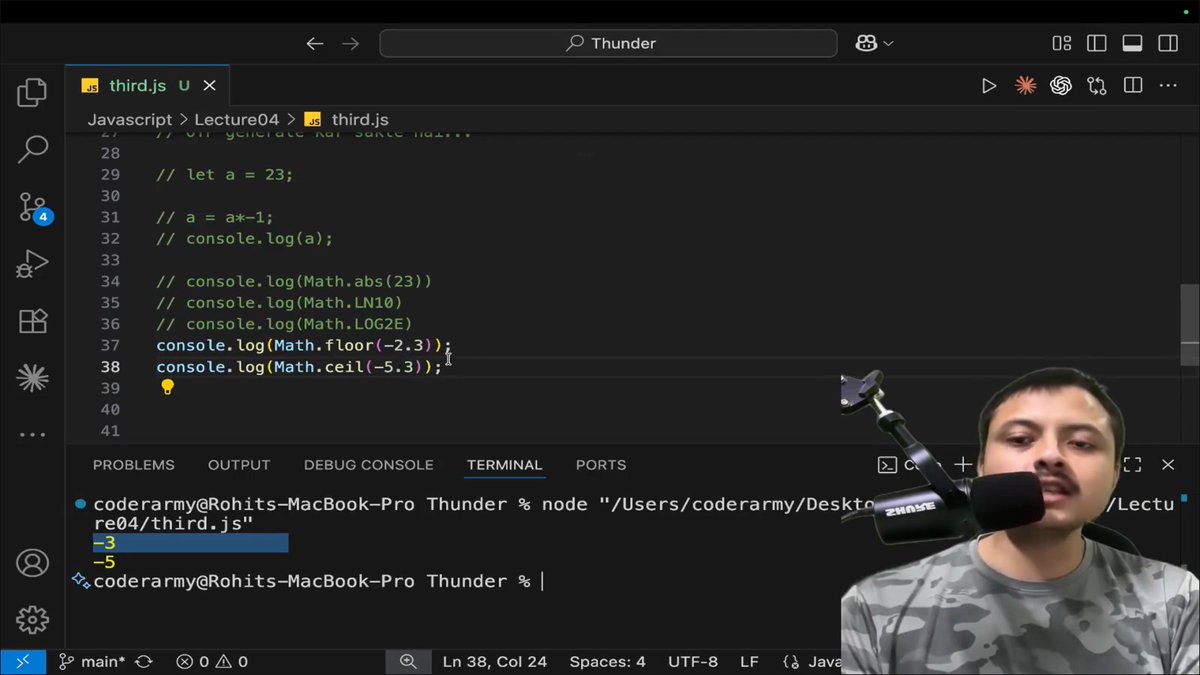Change the UTF-8 encoding in status bar

tap(693, 662)
